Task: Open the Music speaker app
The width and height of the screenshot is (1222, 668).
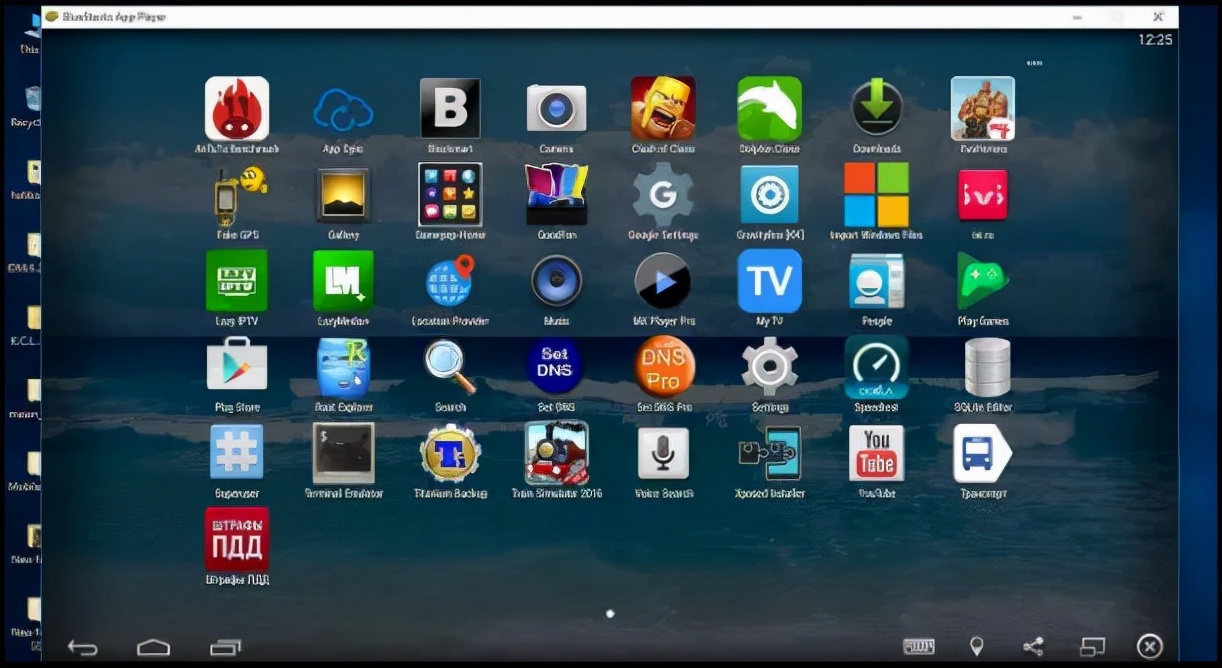Action: (556, 281)
